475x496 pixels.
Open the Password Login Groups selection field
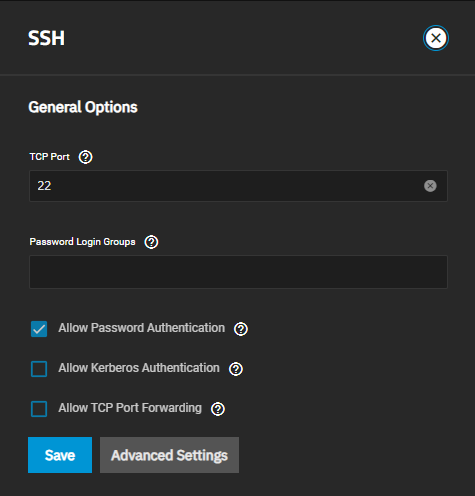click(238, 272)
